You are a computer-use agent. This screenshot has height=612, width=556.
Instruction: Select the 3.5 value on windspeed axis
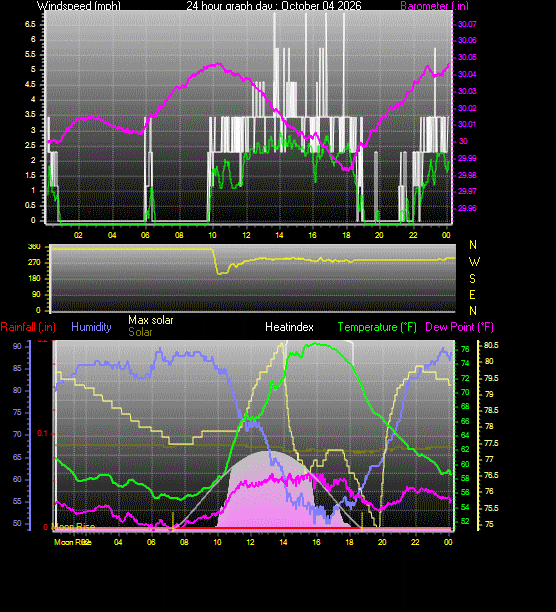(x=30, y=114)
